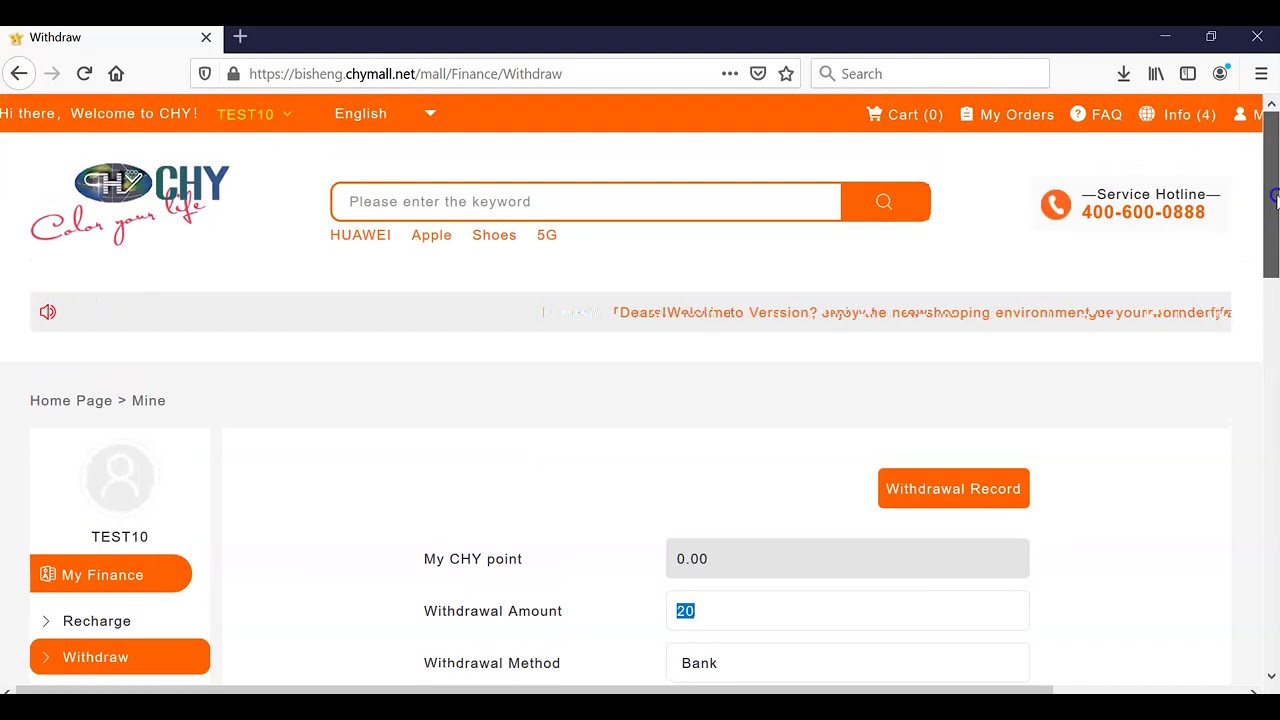Close the Withdraw tab

click(206, 37)
